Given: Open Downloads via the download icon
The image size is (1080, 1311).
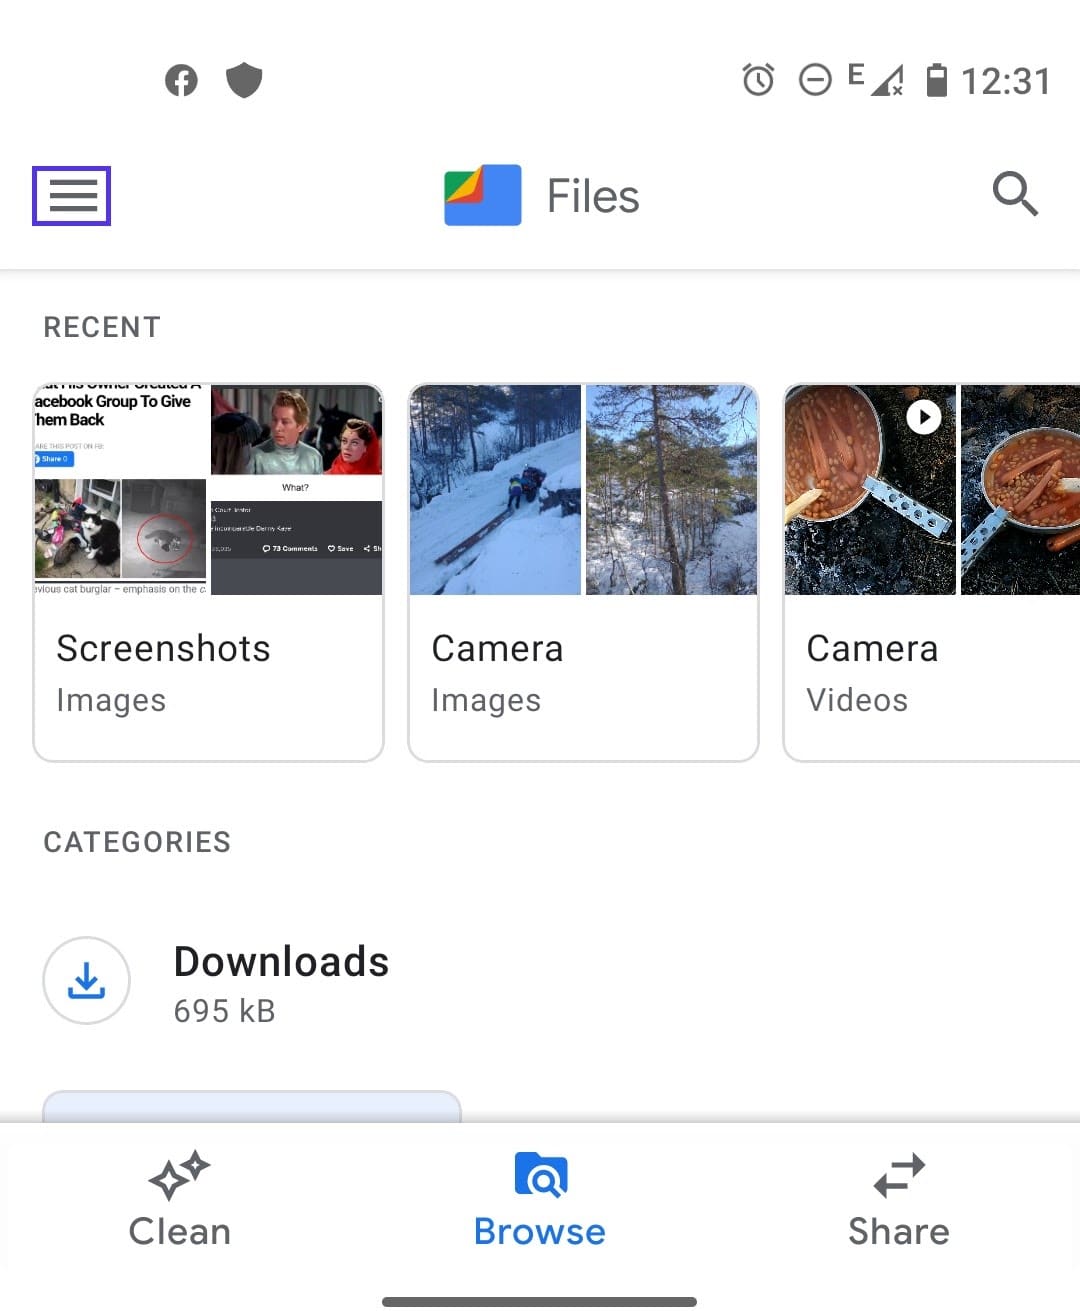Looking at the screenshot, I should tap(86, 980).
